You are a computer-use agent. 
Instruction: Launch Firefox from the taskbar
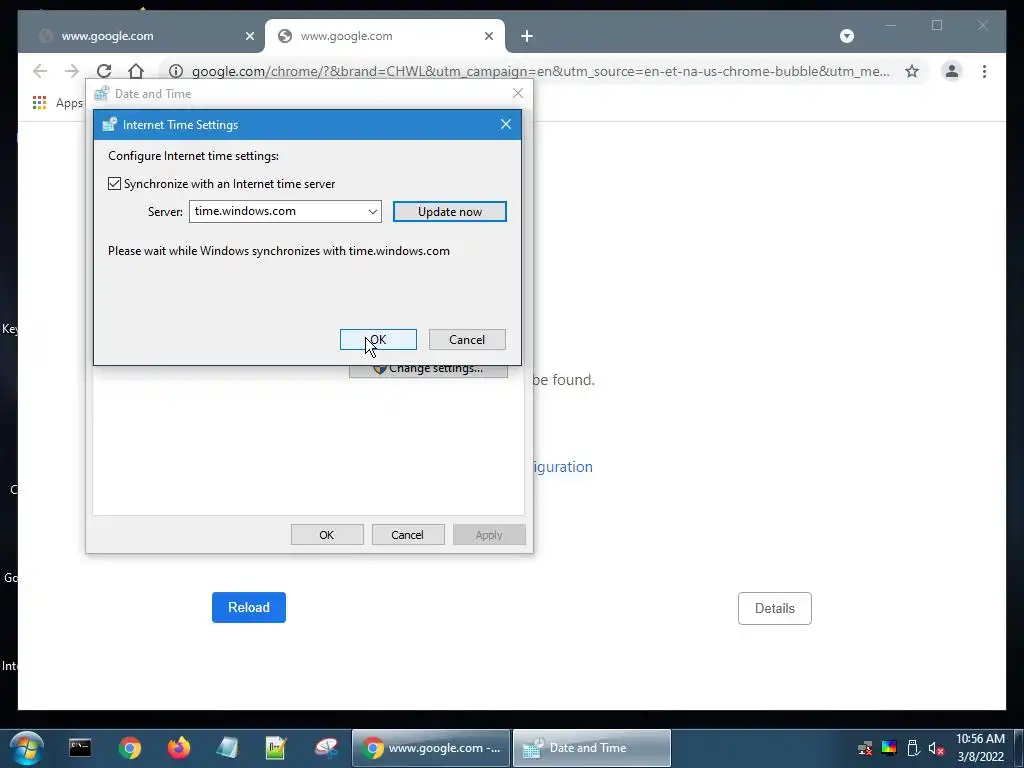[178, 748]
